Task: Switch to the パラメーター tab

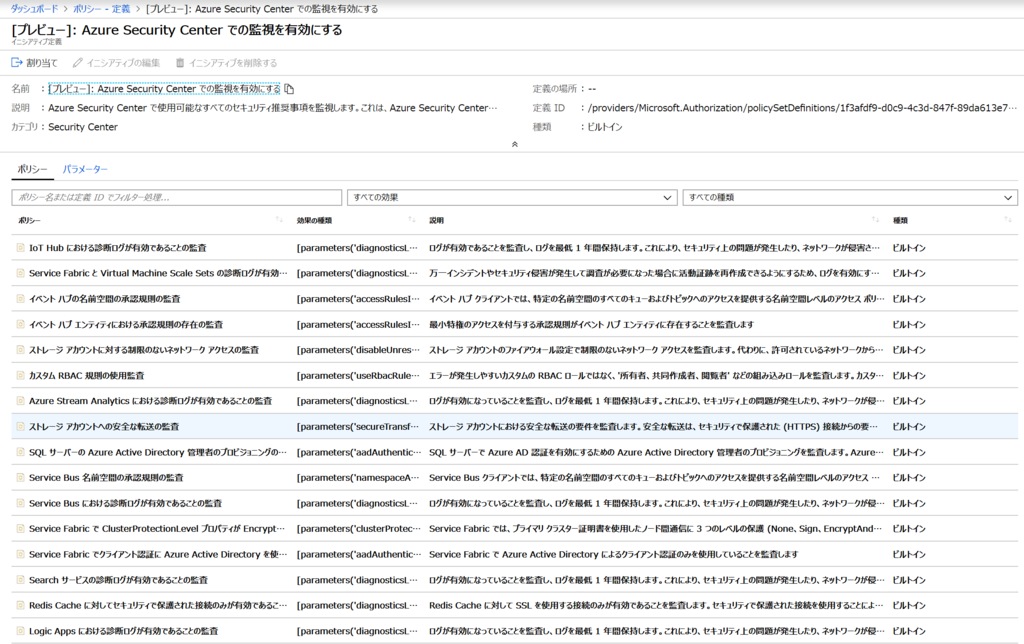Action: [x=85, y=169]
